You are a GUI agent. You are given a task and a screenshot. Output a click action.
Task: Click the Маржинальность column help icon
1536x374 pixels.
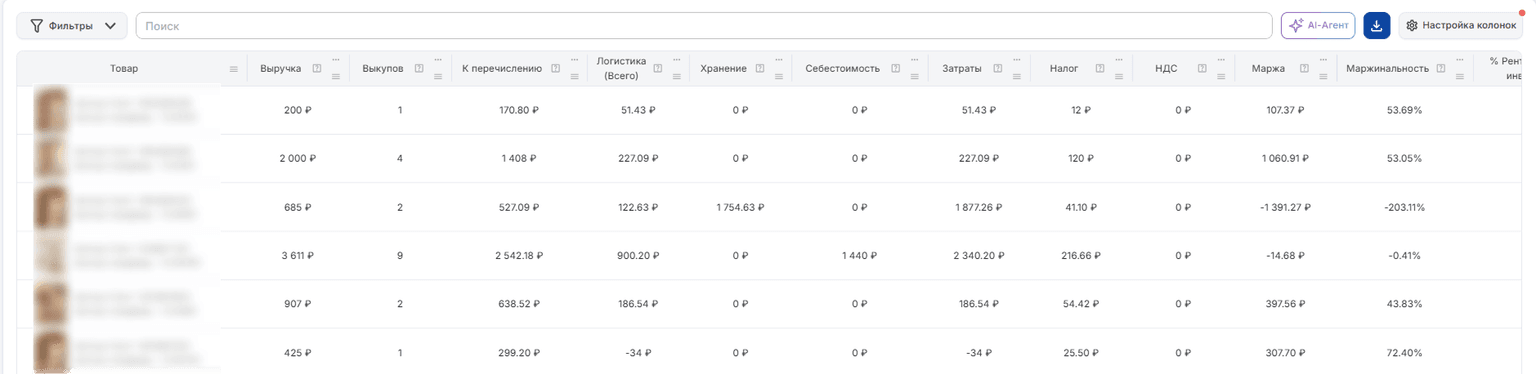pos(1440,68)
